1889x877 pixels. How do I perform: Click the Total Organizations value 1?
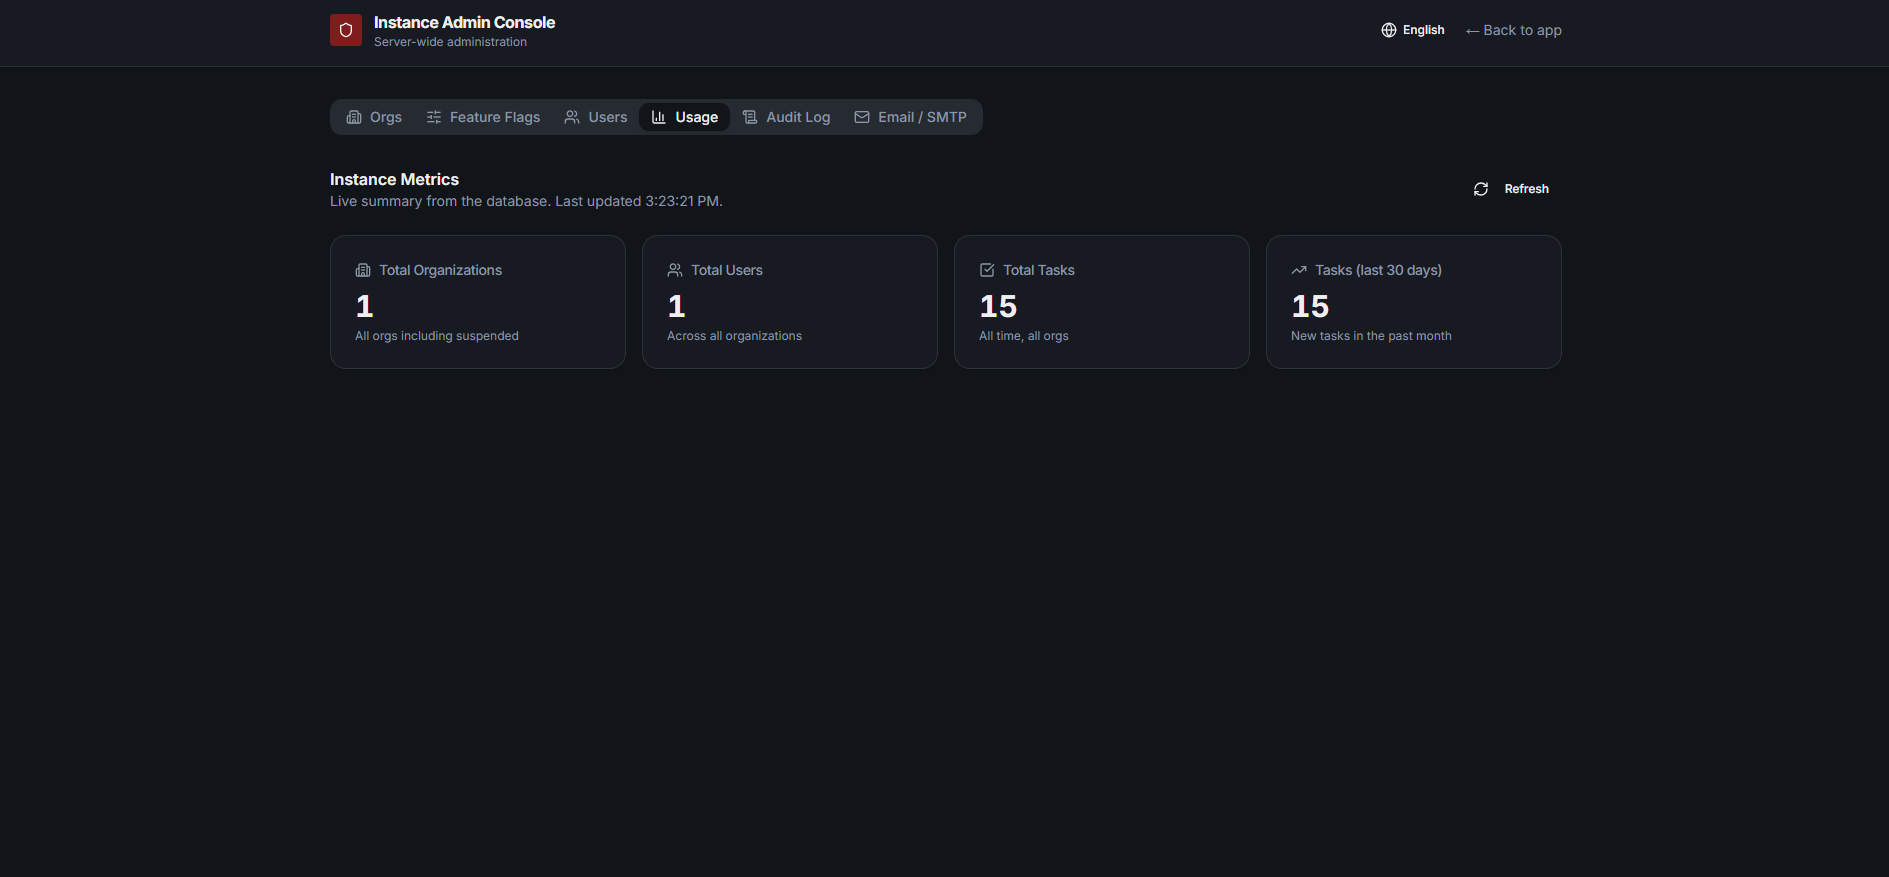[x=365, y=306]
